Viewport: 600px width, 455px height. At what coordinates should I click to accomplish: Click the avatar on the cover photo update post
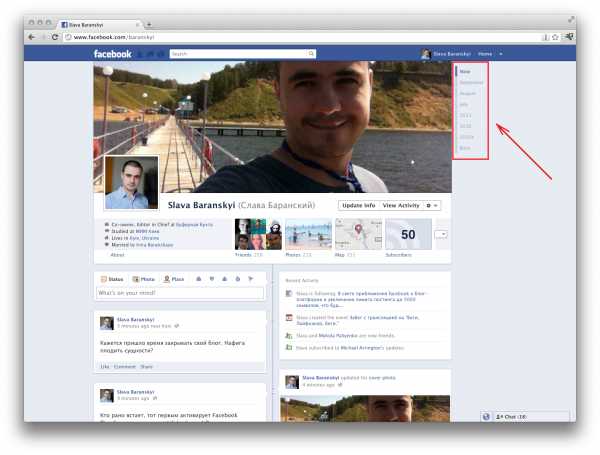pos(292,382)
